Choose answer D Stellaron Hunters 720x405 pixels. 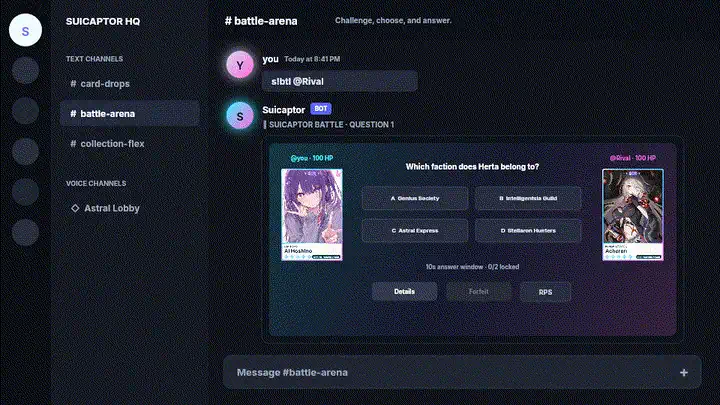click(528, 231)
